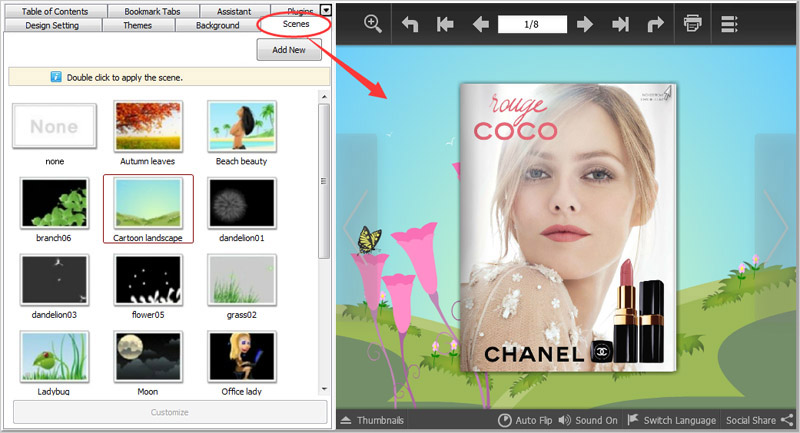The image size is (800, 433).
Task: Open the tabs overflow dropdown arrow
Action: pyautogui.click(x=326, y=10)
